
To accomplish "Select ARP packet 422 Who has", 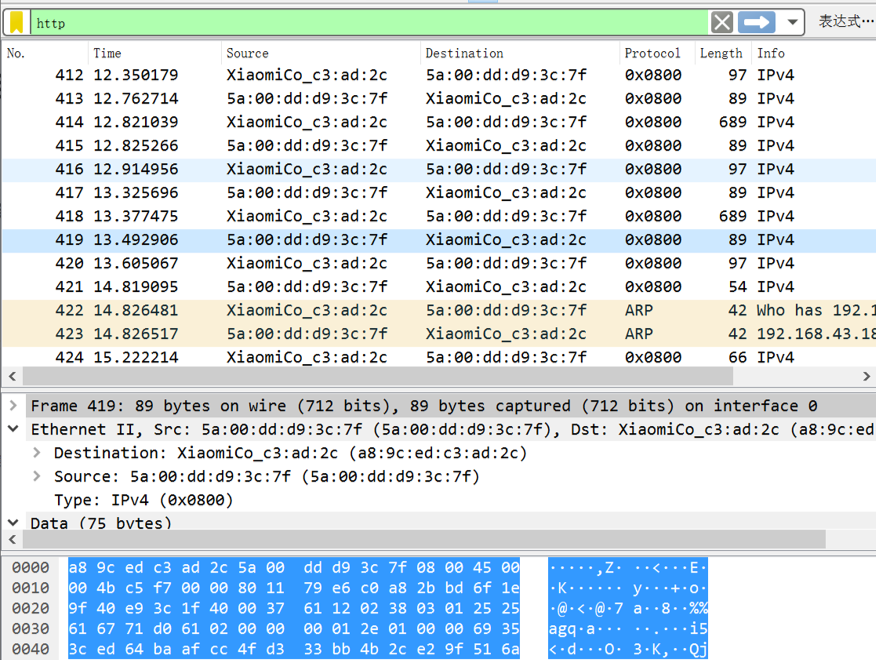I will pyautogui.click(x=439, y=310).
